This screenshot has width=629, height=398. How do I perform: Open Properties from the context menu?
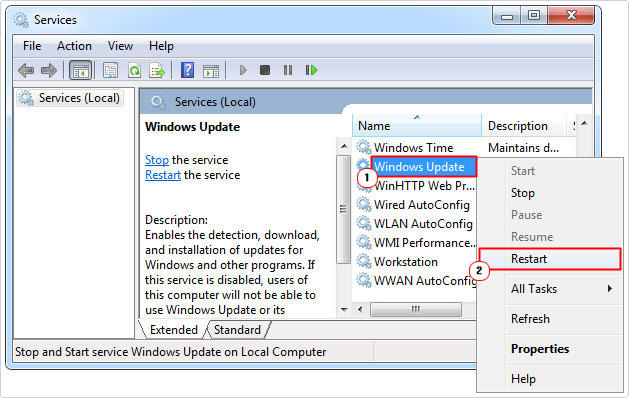[550, 349]
